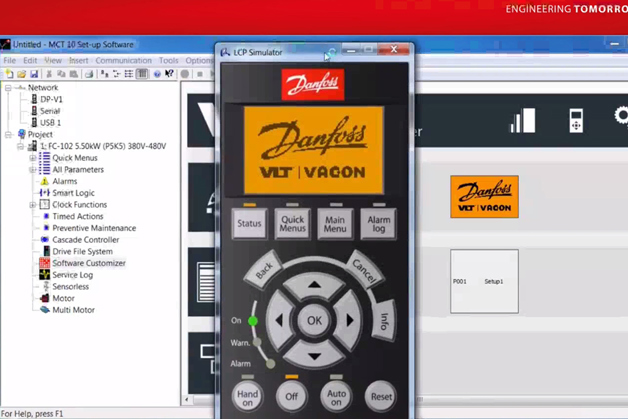Toggle the Off mode button
628x419 pixels.
pos(291,396)
